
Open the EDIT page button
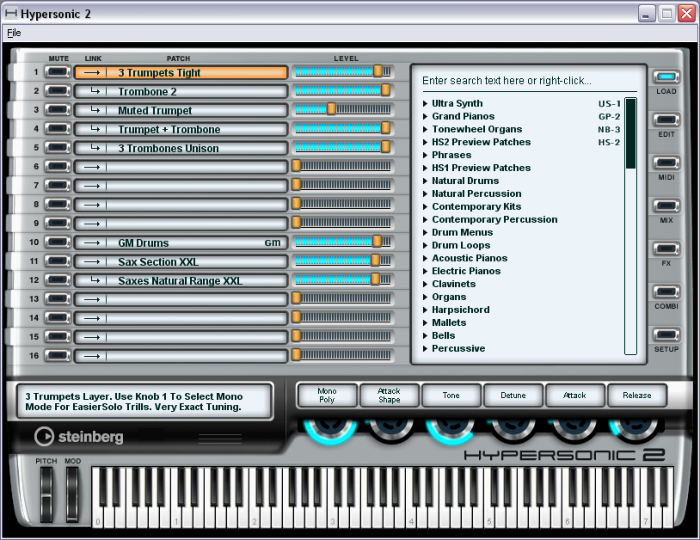(666, 120)
